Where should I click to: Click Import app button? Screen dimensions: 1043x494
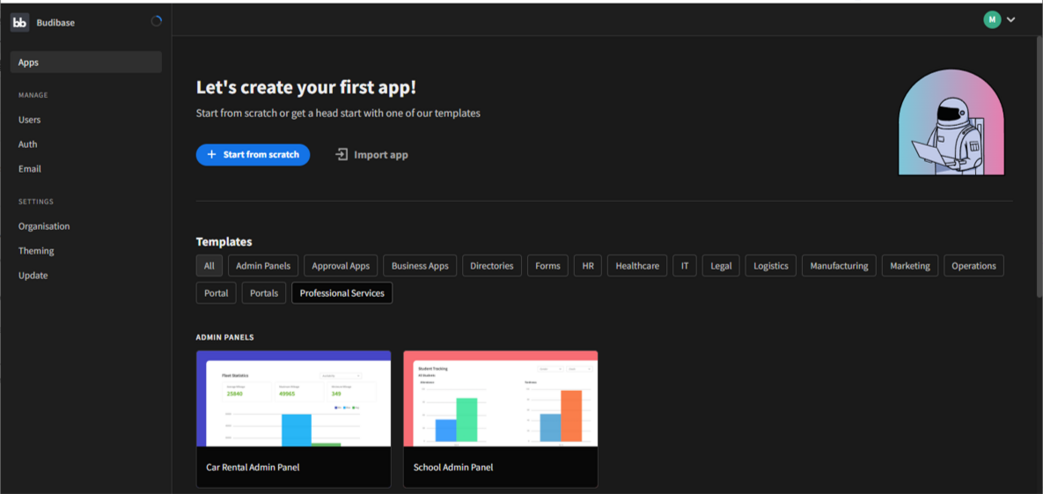[371, 155]
